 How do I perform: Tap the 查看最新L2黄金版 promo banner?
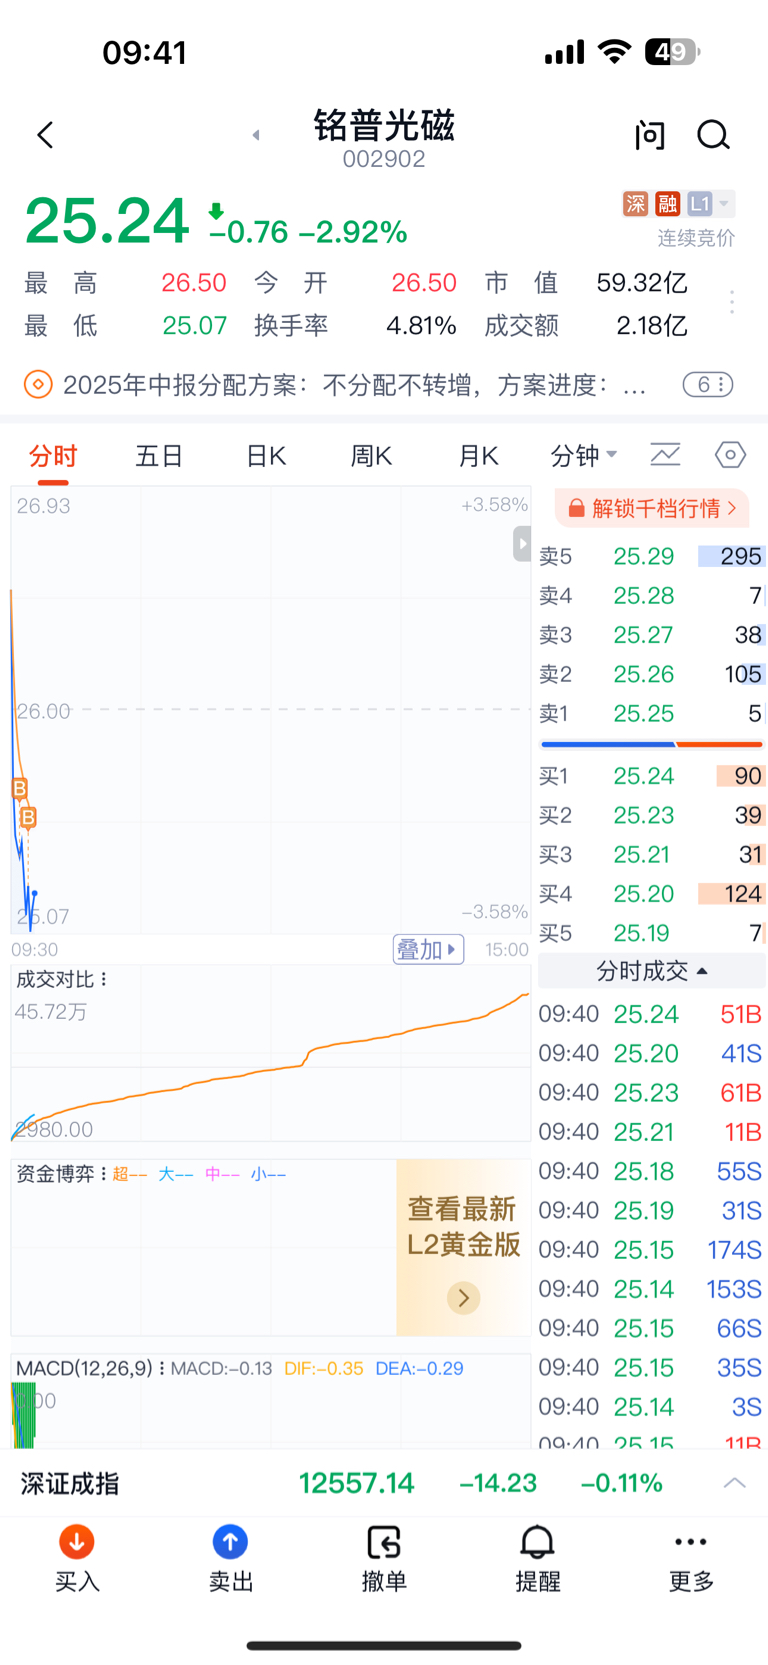pyautogui.click(x=463, y=1247)
